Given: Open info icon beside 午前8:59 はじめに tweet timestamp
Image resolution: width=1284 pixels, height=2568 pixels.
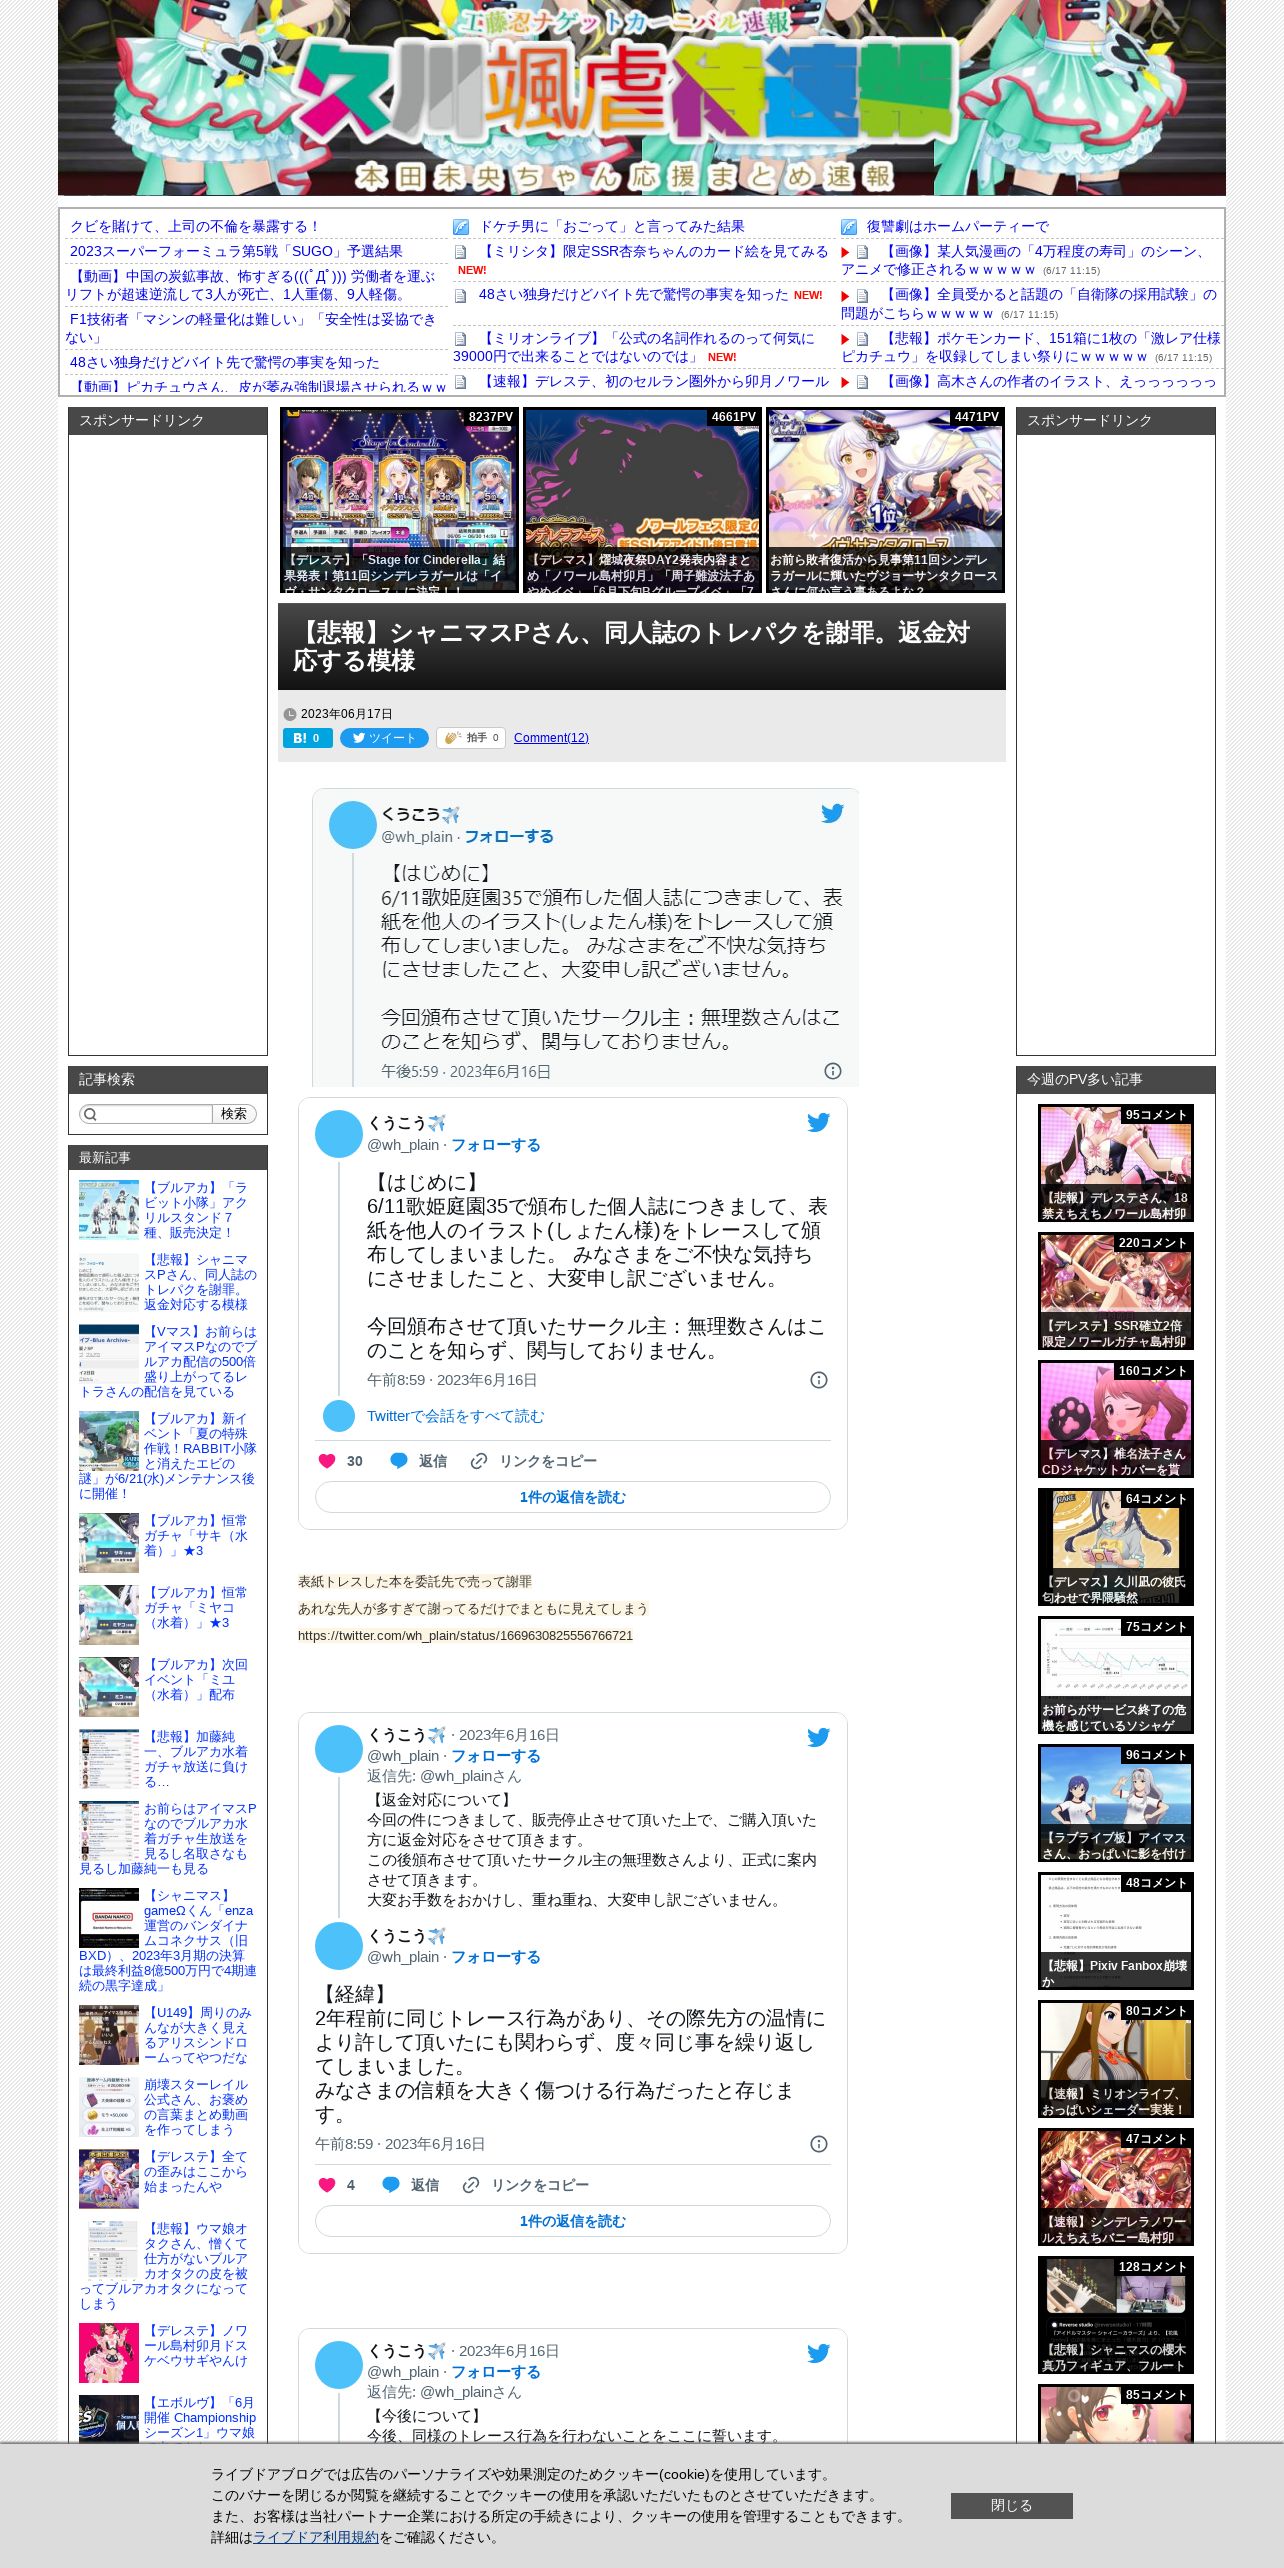Looking at the screenshot, I should tap(818, 1380).
